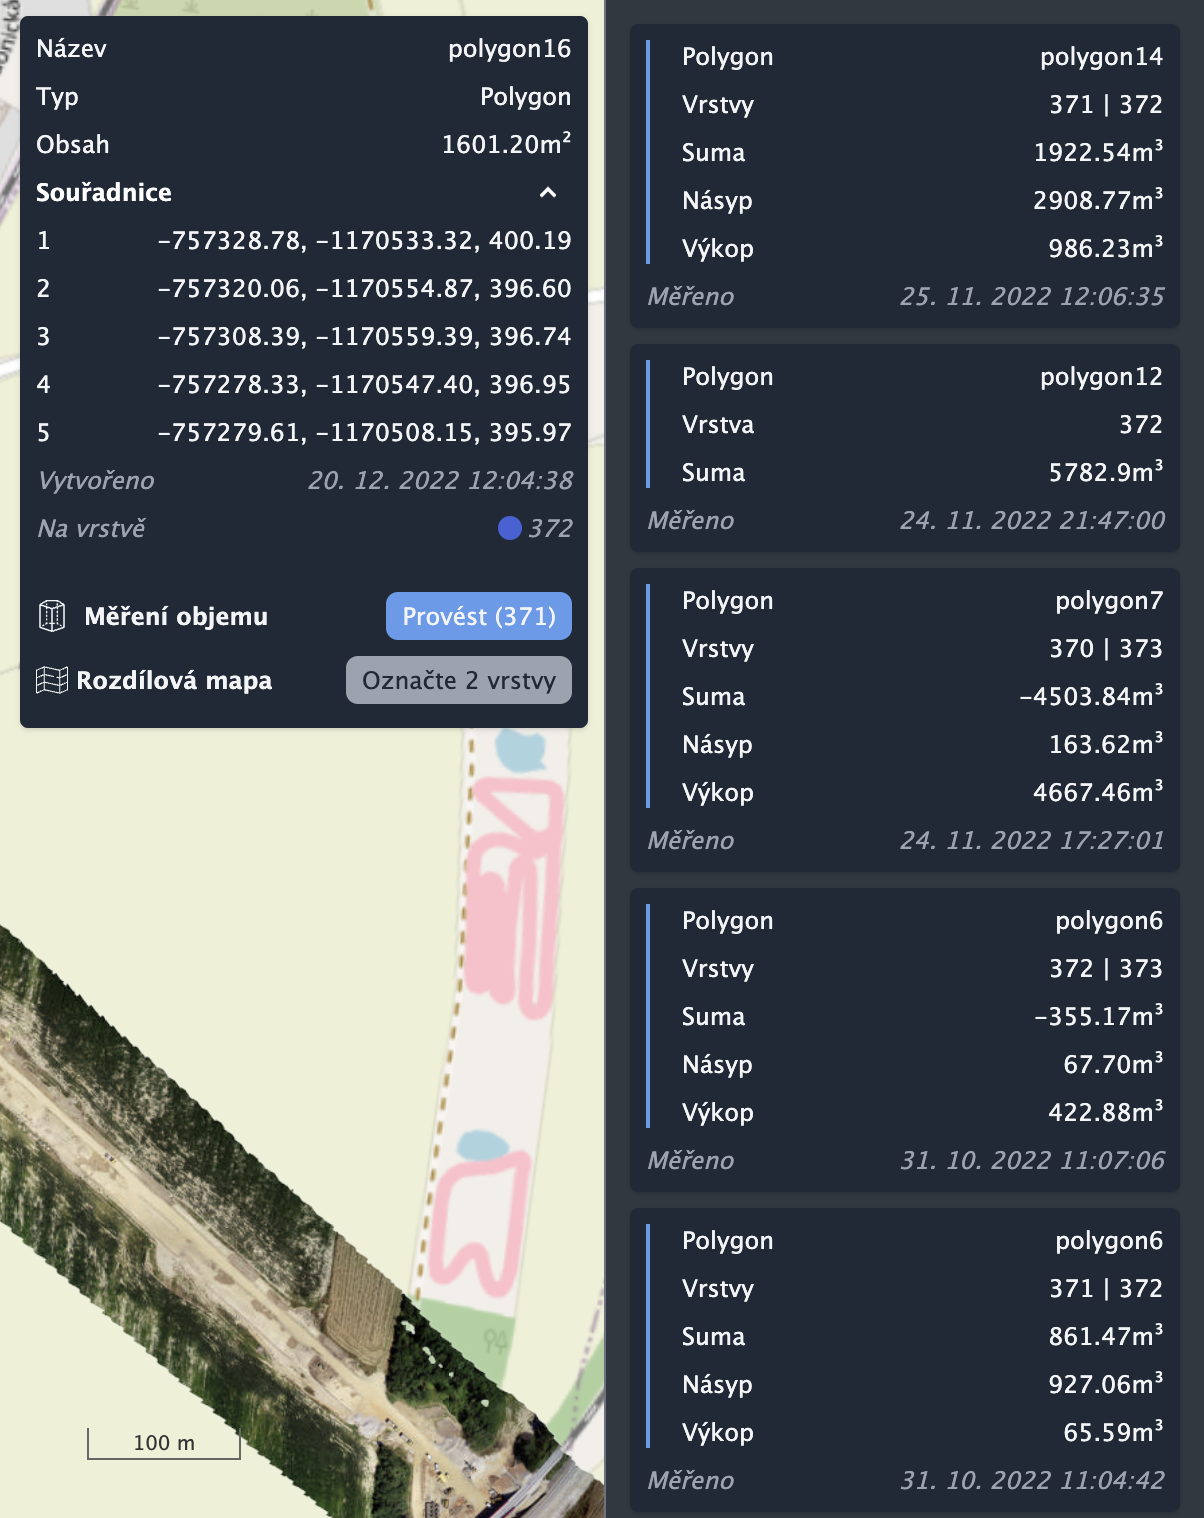Click the aerial orthophoto construction site imagery
The height and width of the screenshot is (1518, 1204).
click(x=200, y=1200)
